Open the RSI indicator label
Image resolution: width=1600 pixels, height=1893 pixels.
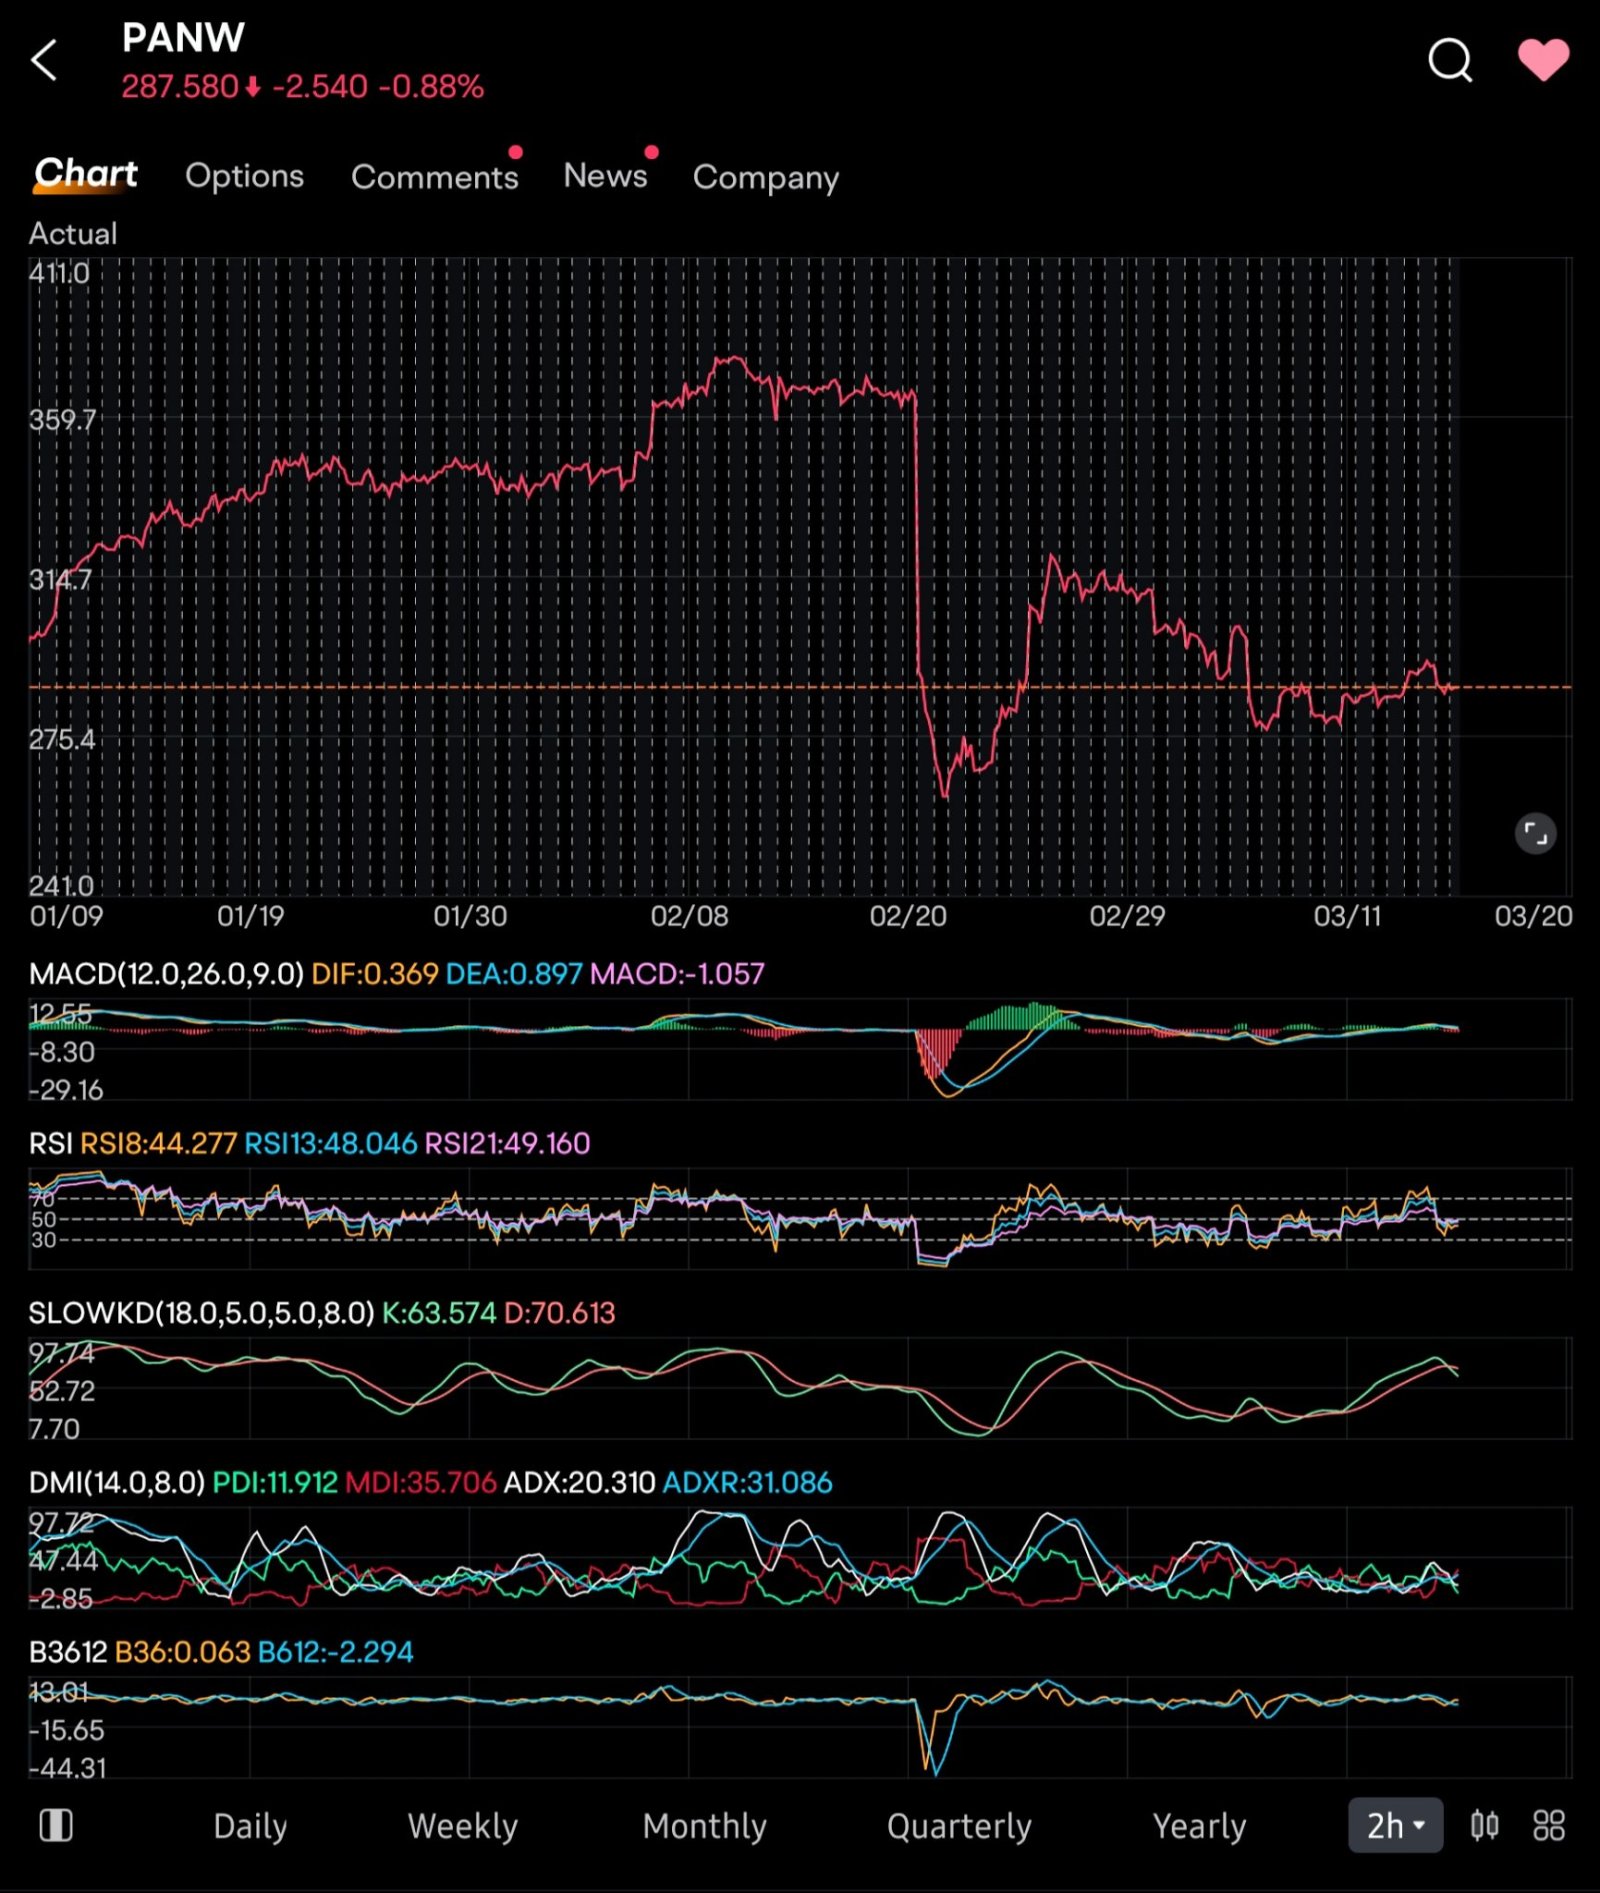point(51,1143)
